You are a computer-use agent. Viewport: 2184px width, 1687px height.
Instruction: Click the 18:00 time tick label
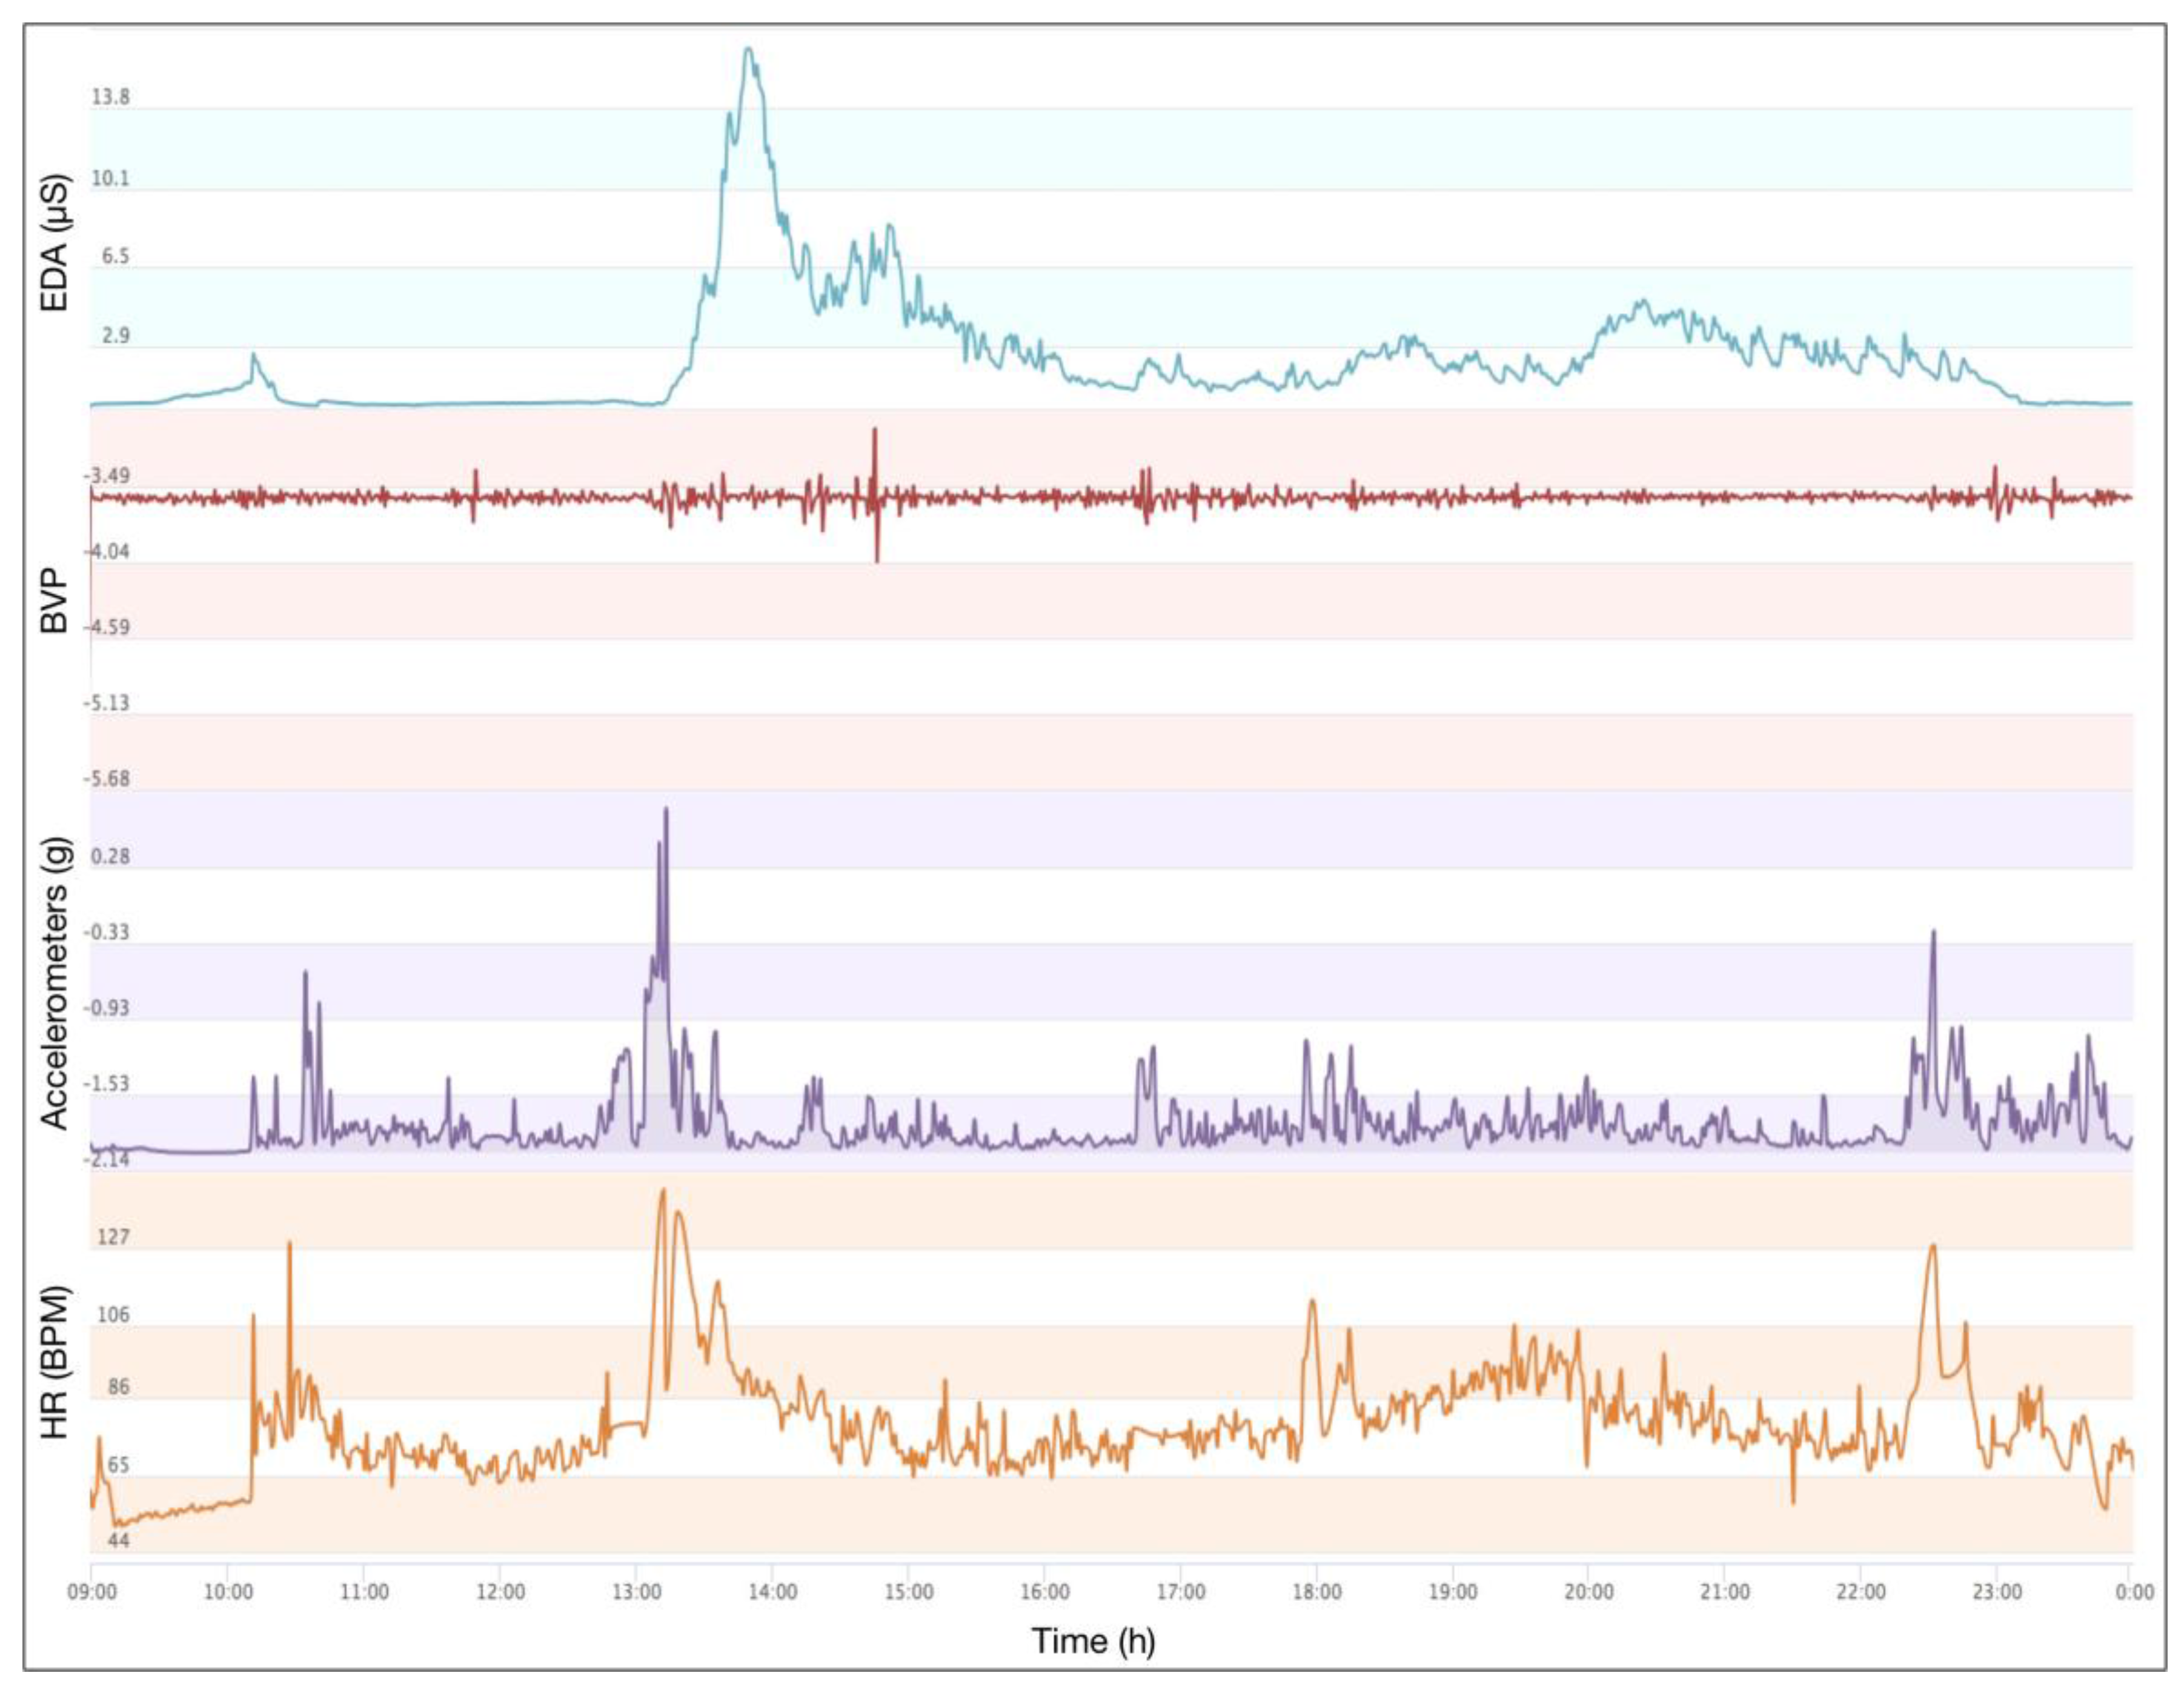tap(1317, 1592)
